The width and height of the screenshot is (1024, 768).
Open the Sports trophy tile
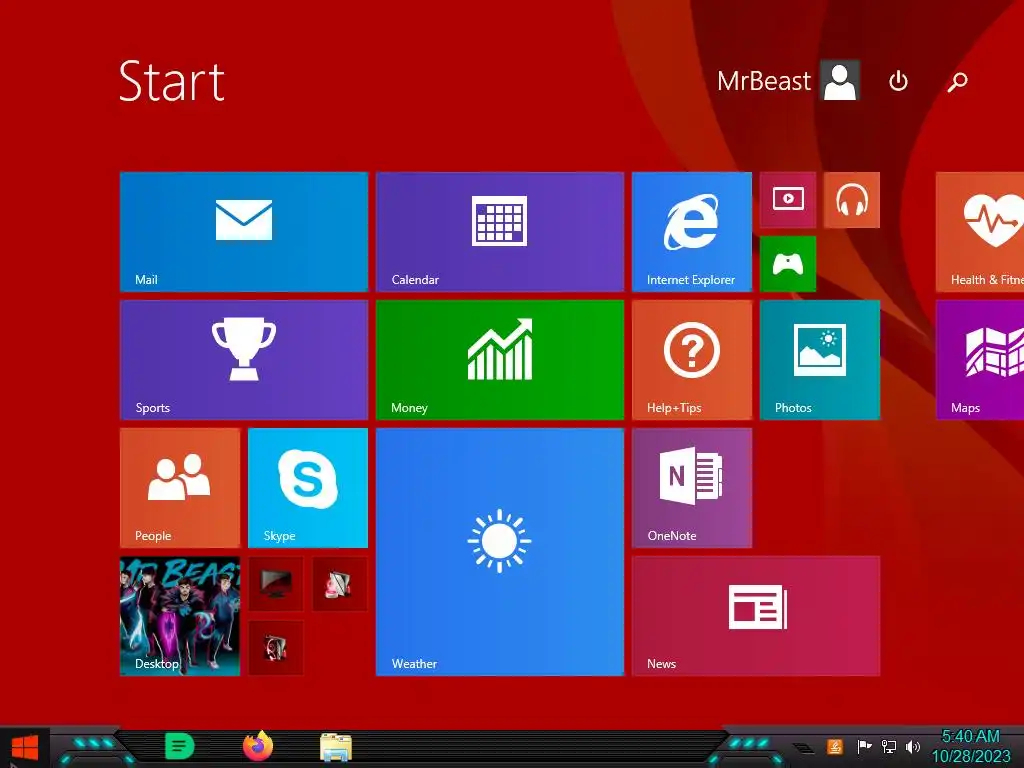[x=244, y=360]
